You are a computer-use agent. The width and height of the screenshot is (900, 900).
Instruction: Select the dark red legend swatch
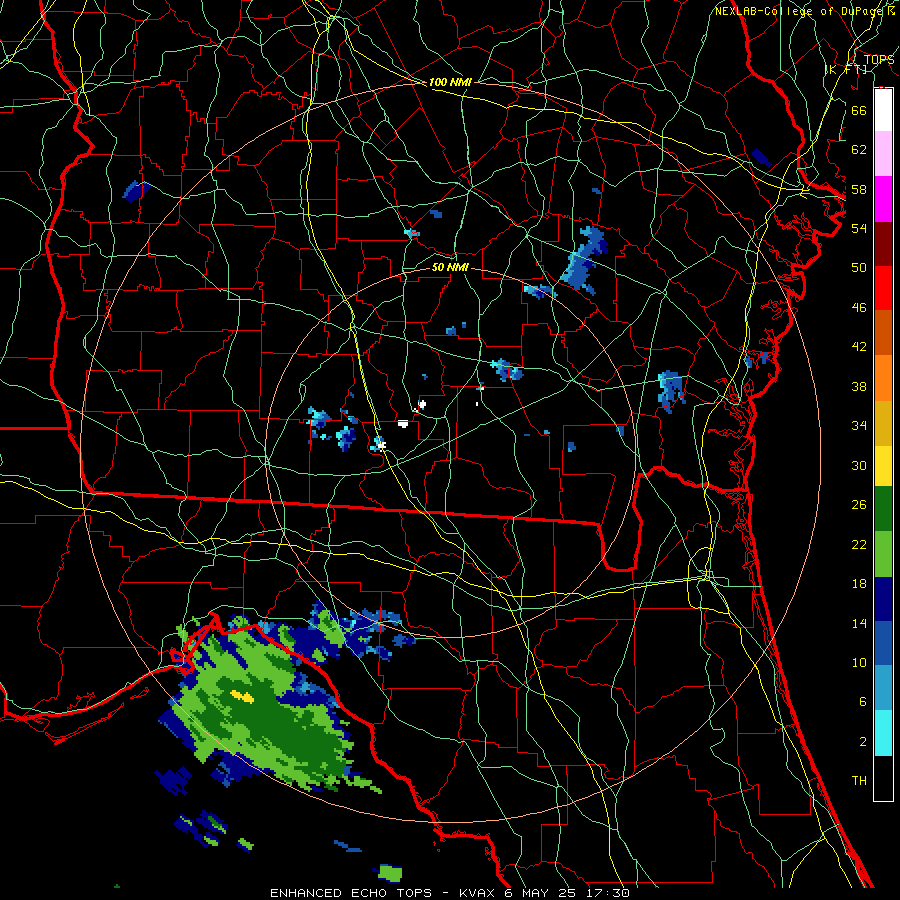[883, 243]
